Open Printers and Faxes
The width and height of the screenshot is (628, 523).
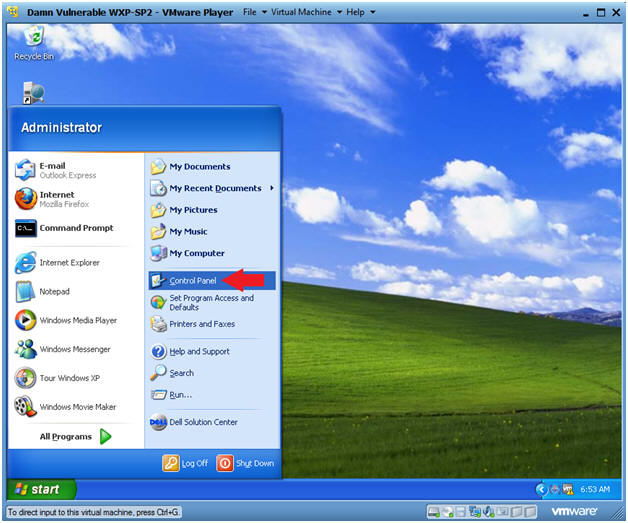click(x=212, y=324)
